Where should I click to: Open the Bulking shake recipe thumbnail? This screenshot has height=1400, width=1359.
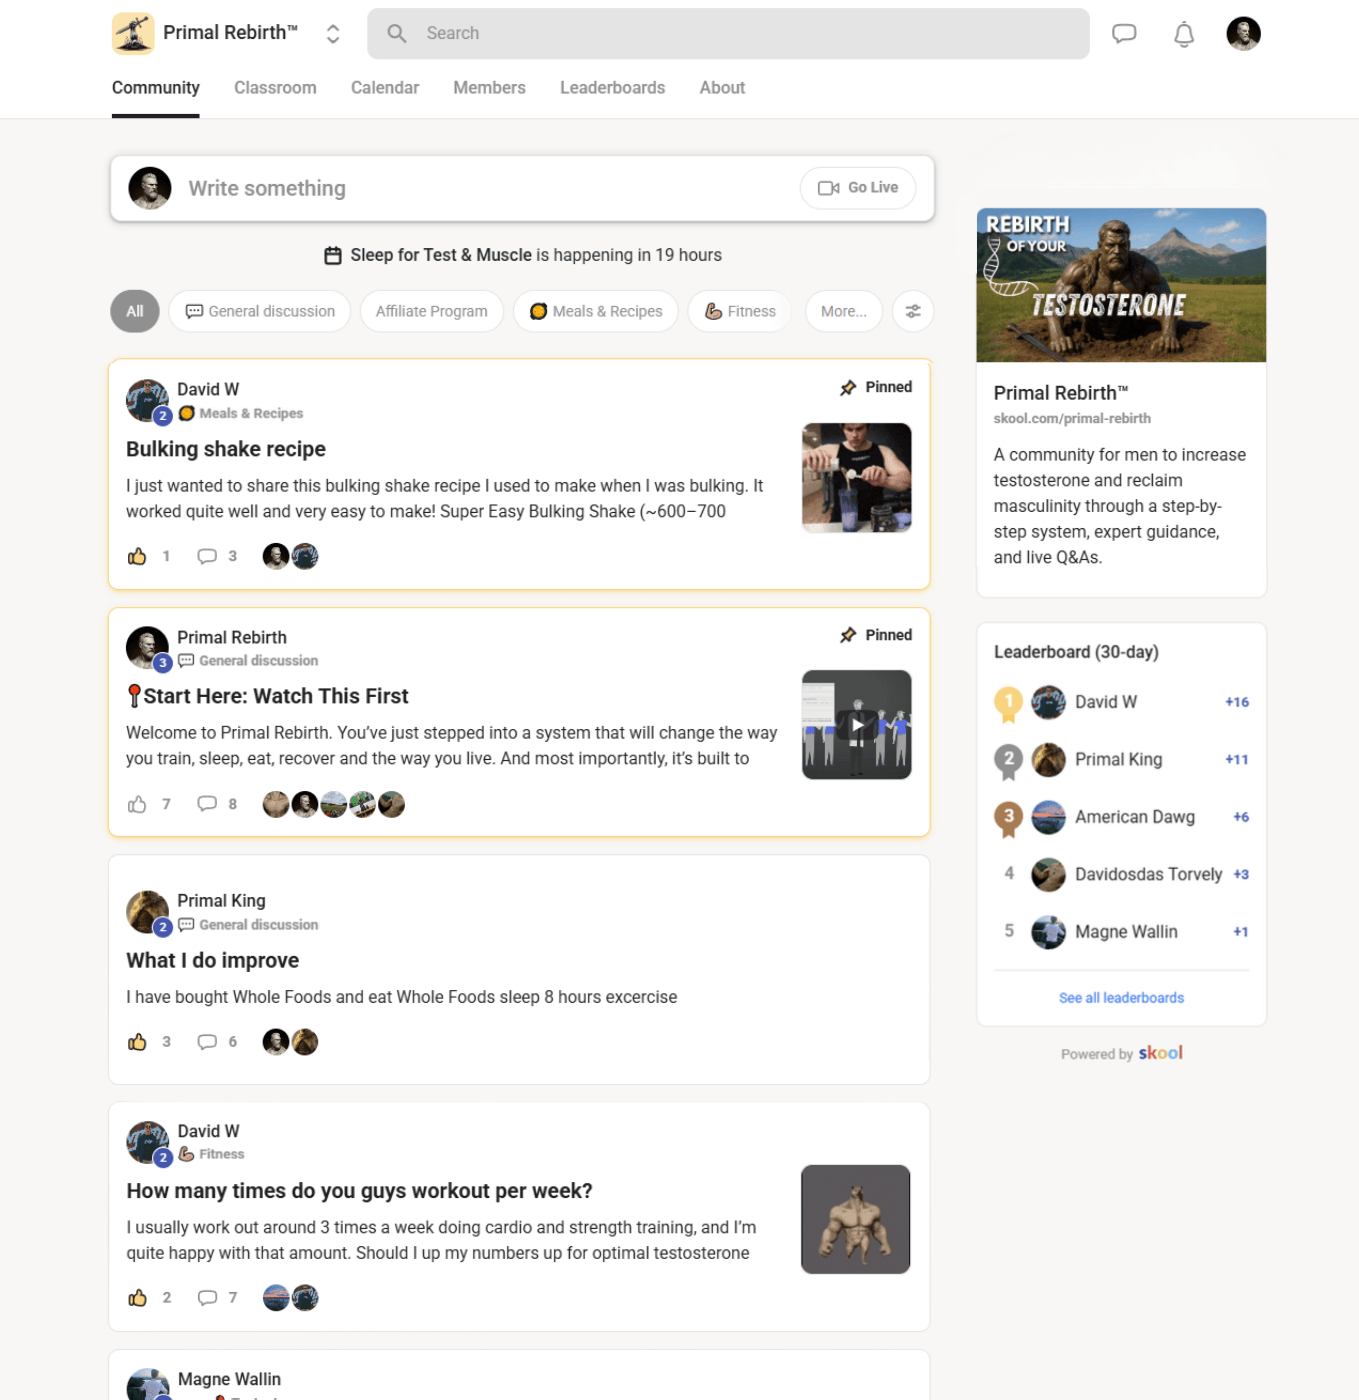[857, 478]
